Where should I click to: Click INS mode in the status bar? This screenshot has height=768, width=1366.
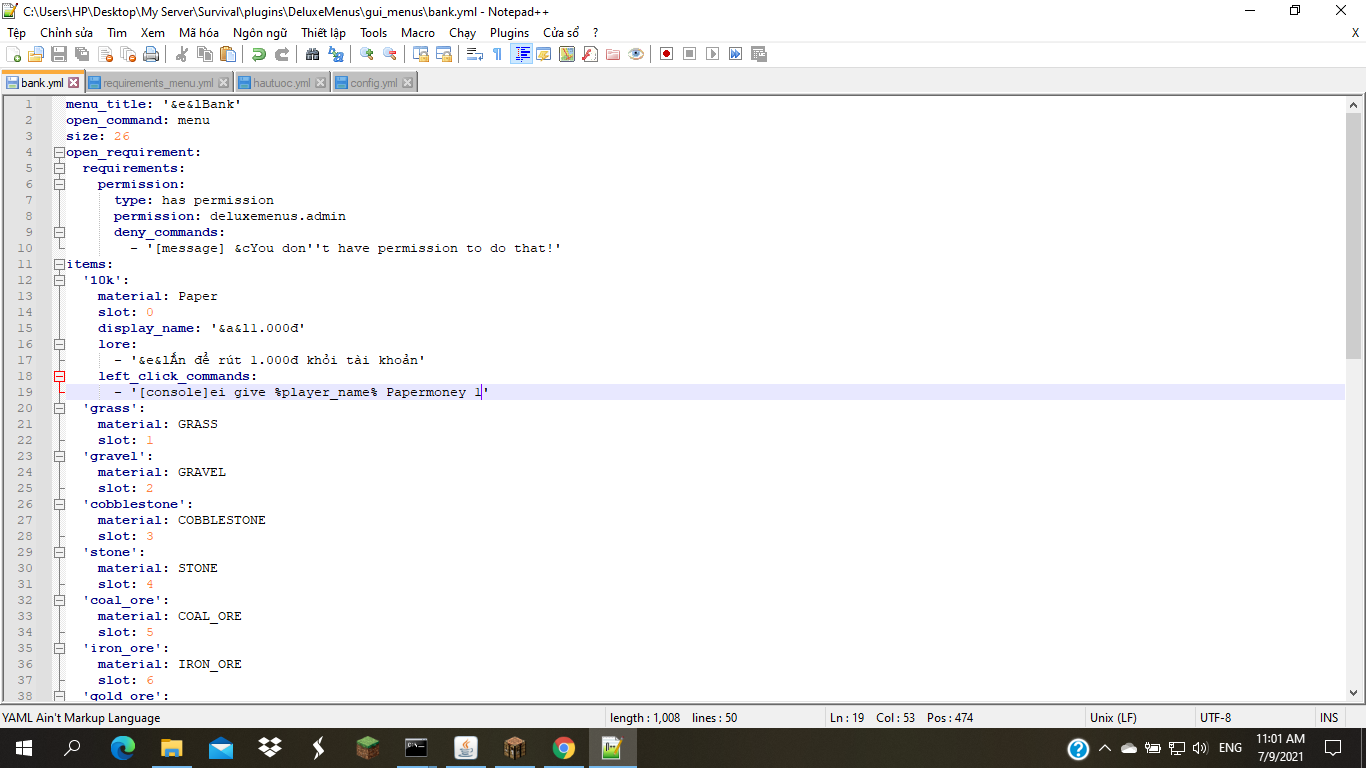click(1328, 718)
